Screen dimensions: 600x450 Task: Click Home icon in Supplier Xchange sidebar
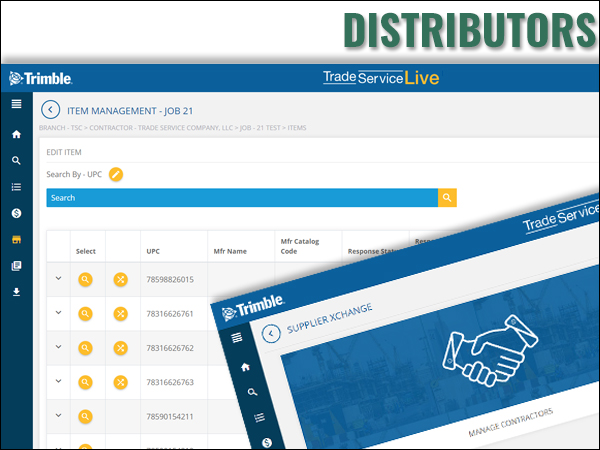pos(245,367)
